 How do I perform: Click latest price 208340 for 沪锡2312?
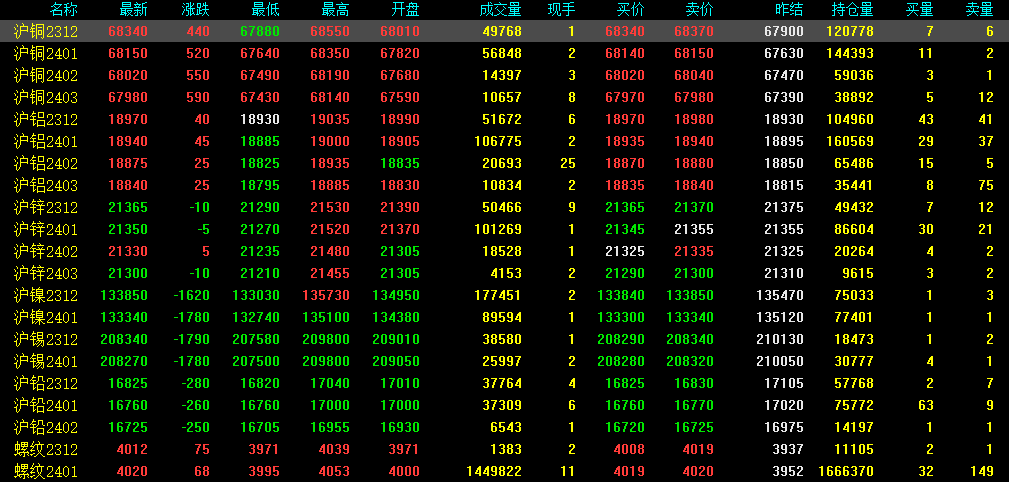click(124, 339)
